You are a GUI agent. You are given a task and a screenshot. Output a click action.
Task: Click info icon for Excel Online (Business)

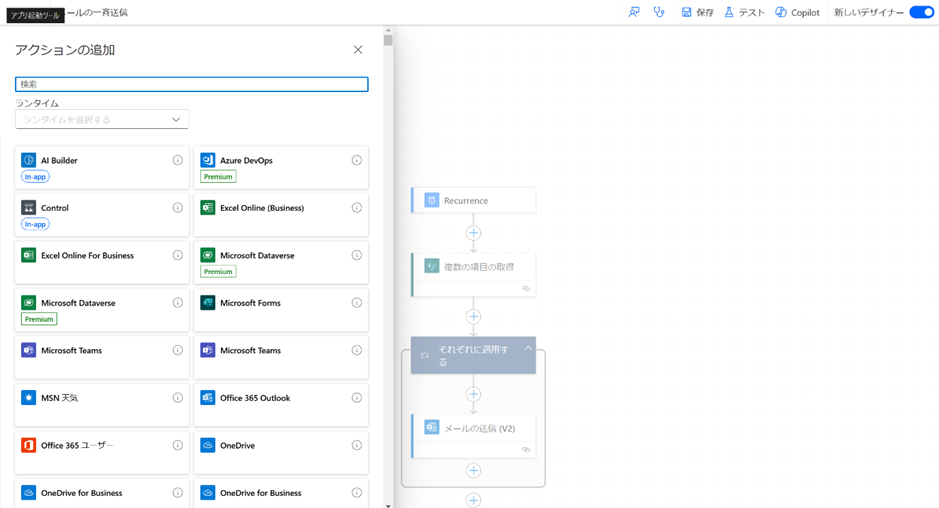pyautogui.click(x=357, y=207)
